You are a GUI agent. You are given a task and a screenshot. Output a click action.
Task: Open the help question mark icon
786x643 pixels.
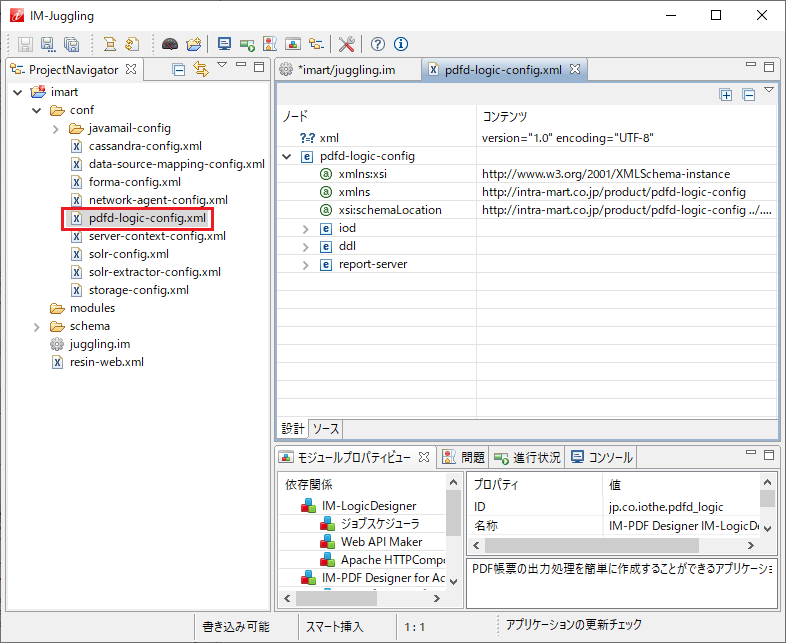point(378,44)
